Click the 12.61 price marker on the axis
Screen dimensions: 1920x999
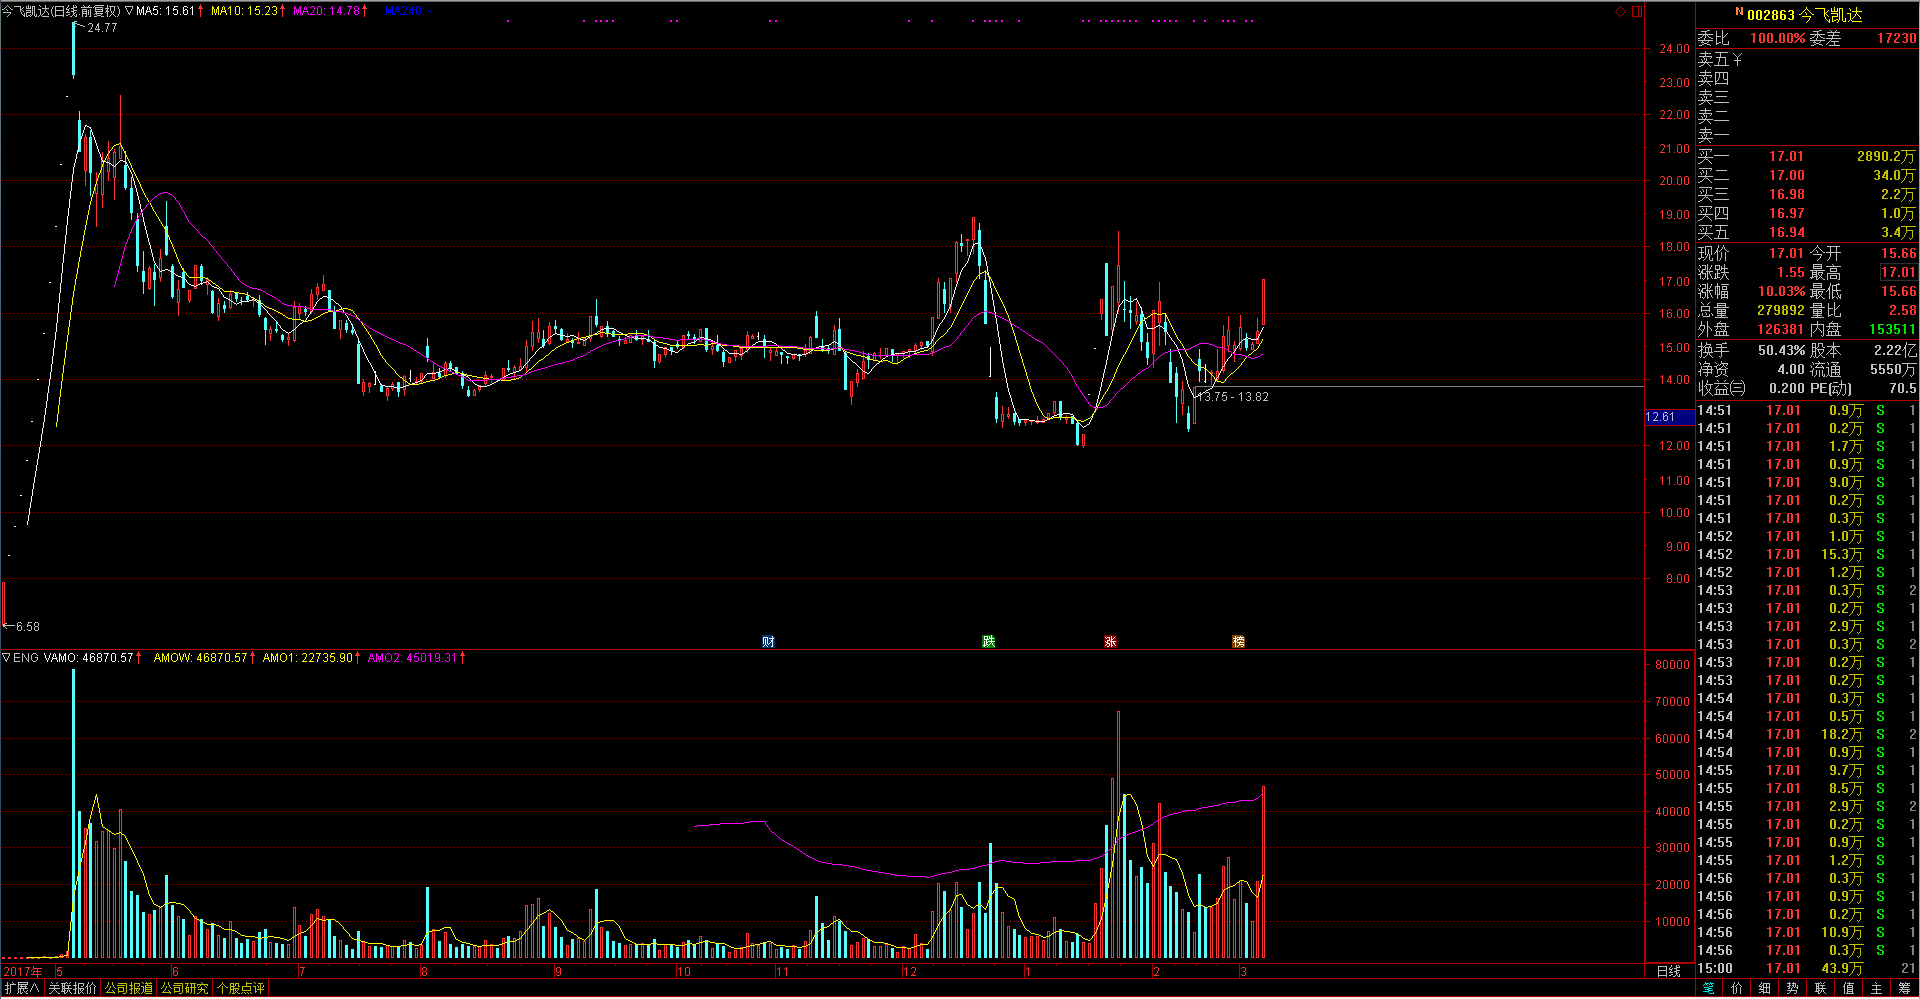1660,417
